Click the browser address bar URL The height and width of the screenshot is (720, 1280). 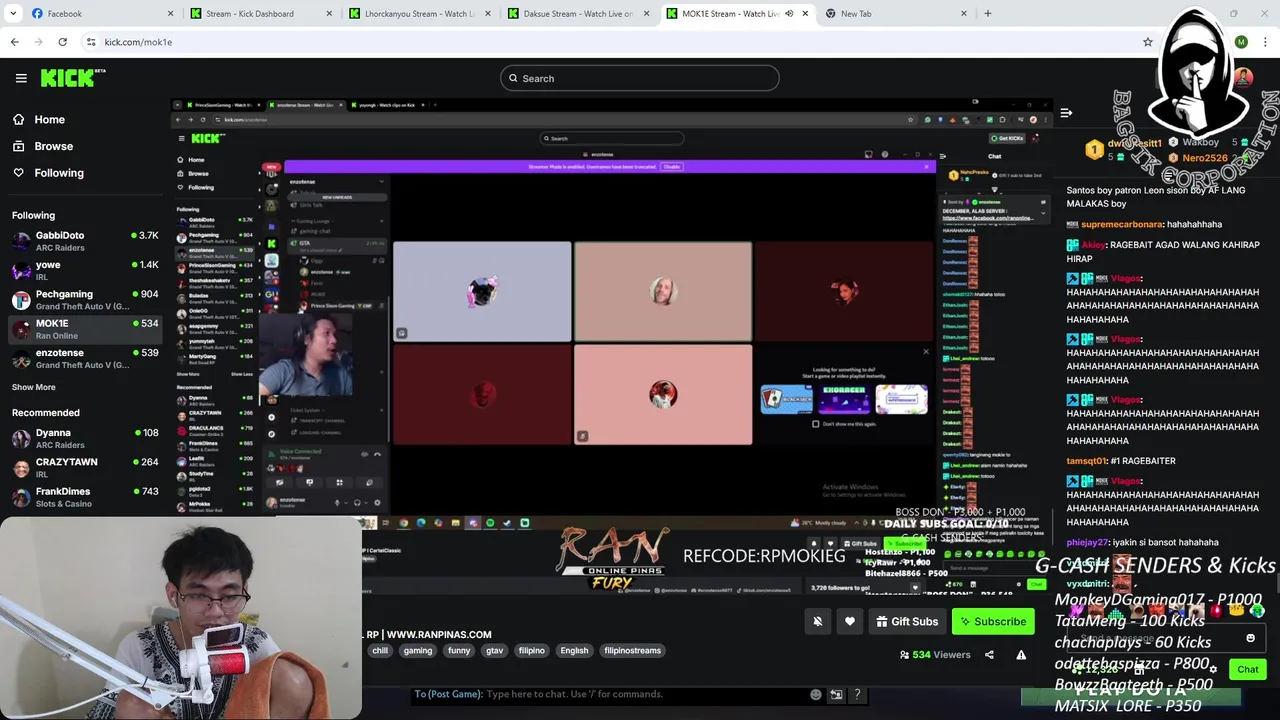tap(138, 42)
